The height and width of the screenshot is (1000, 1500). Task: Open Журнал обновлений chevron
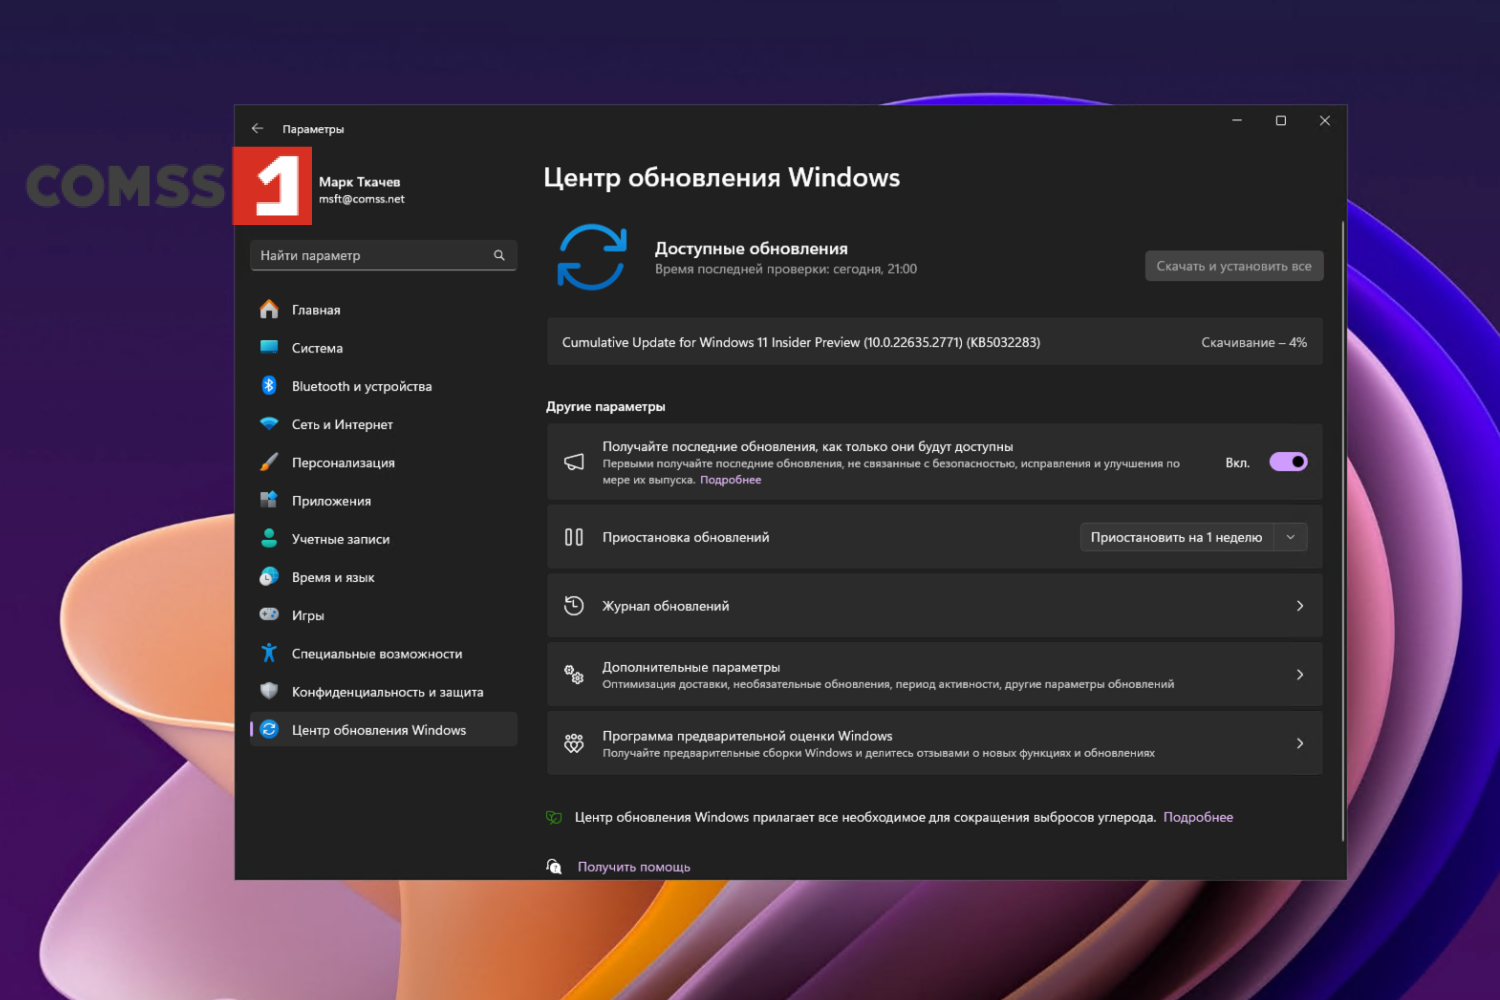point(1300,606)
